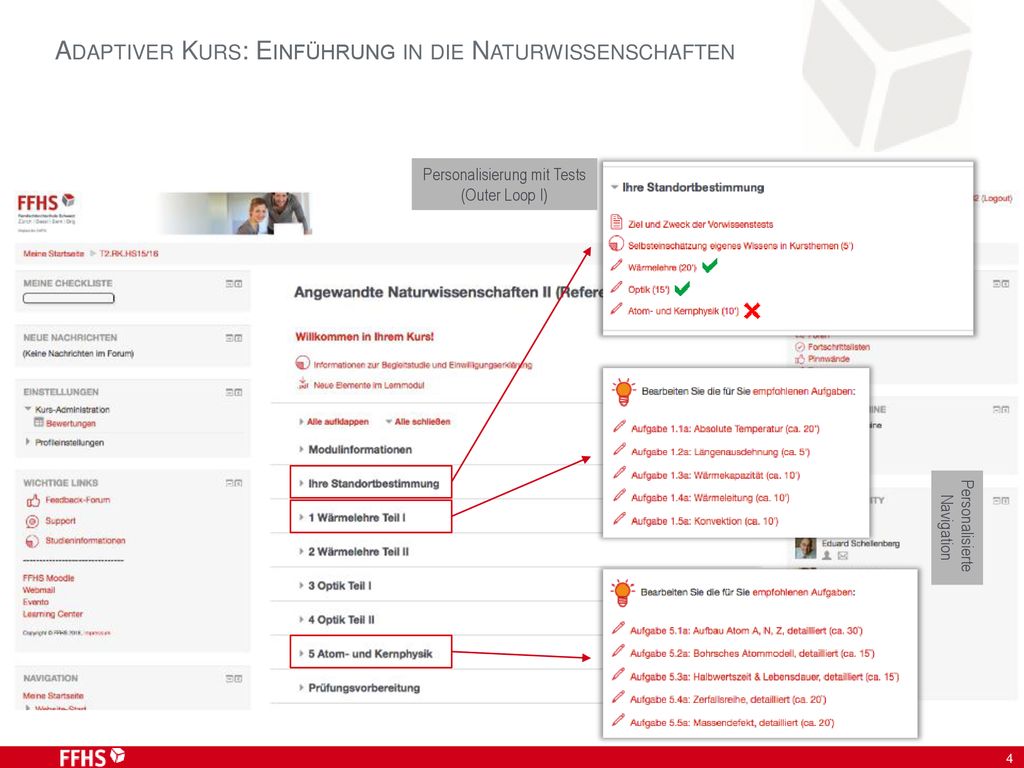
Task: Click the pencil icon beside Optik (15')
Action: tap(616, 287)
